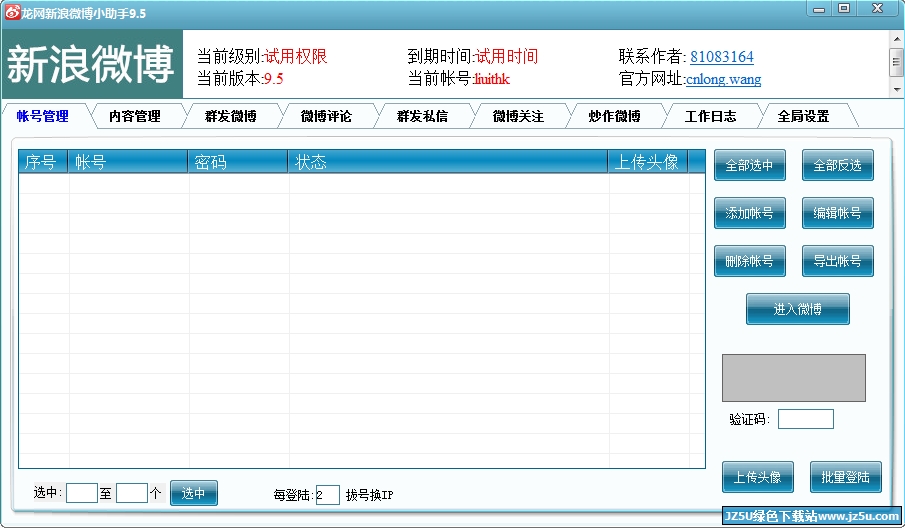Open the 全局设置 tab
This screenshot has width=905, height=528.
point(803,116)
